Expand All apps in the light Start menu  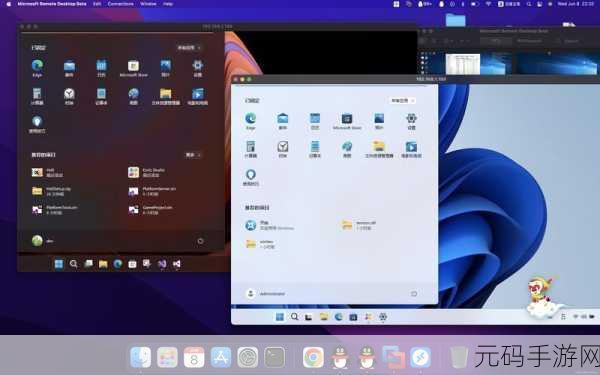(403, 101)
